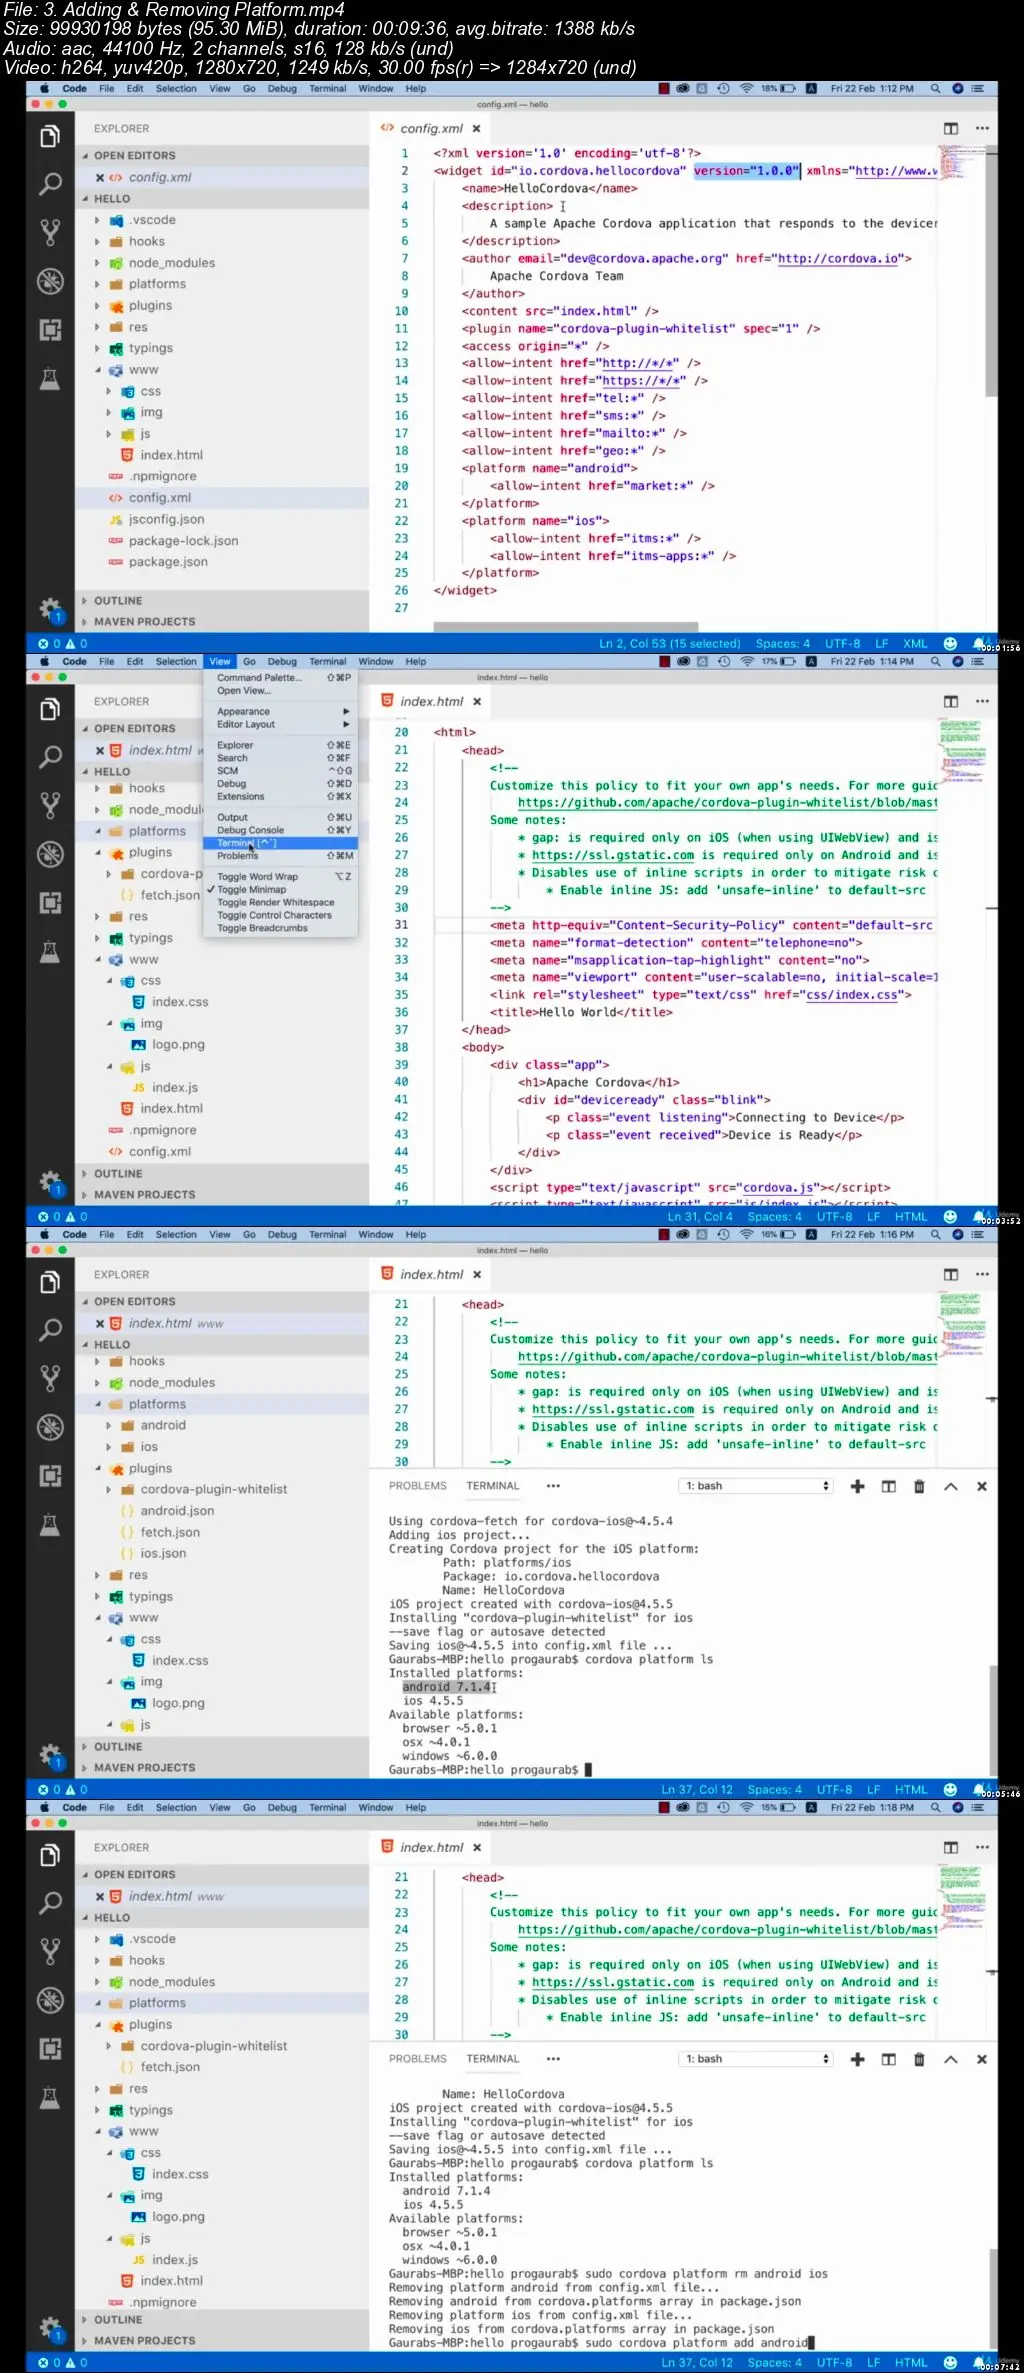Image resolution: width=1024 pixels, height=2373 pixels.
Task: Open Spotlight search in the 1:12 PM menu bar
Action: point(935,88)
